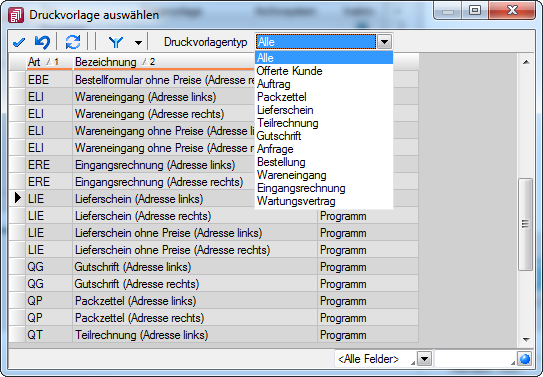This screenshot has height=377, width=543.
Task: Click the Druckvorlagentyp combo box arrow
Action: pyautogui.click(x=384, y=42)
